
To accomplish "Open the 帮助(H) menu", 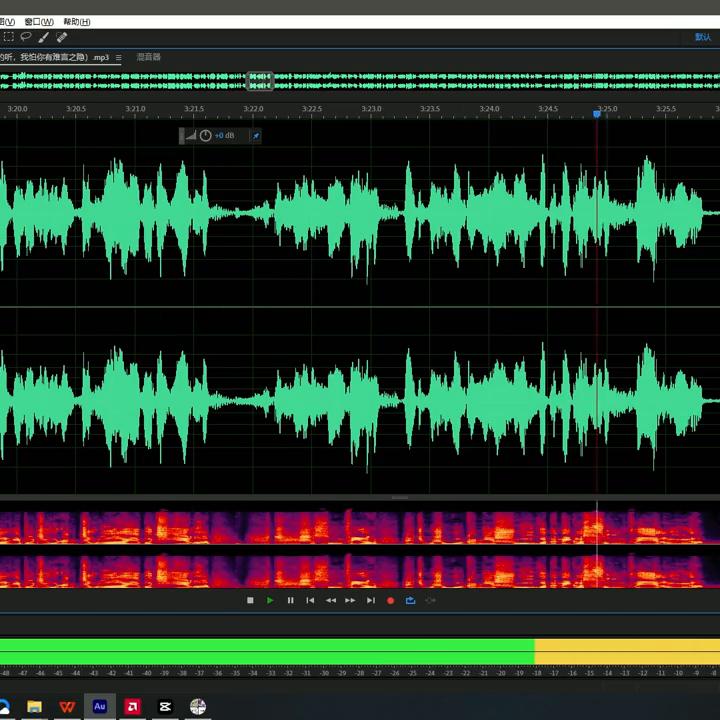I will point(76,21).
